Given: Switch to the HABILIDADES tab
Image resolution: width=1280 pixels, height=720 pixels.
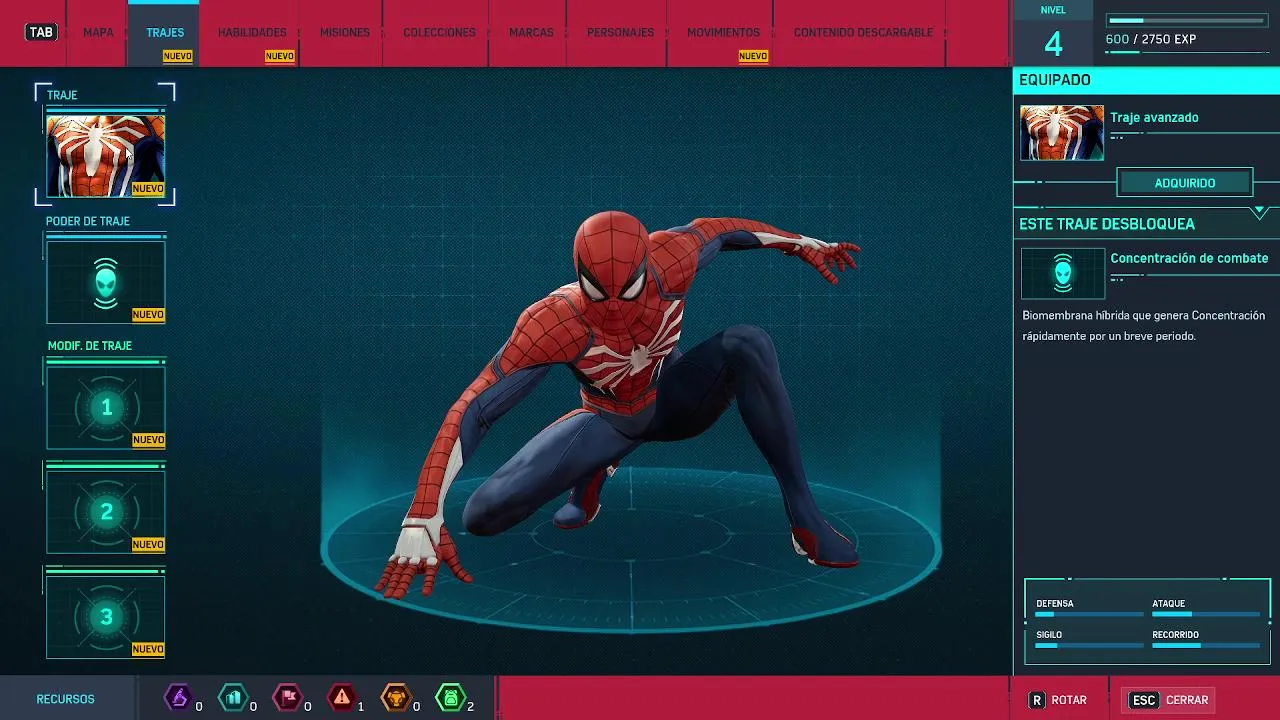Looking at the screenshot, I should click(252, 32).
